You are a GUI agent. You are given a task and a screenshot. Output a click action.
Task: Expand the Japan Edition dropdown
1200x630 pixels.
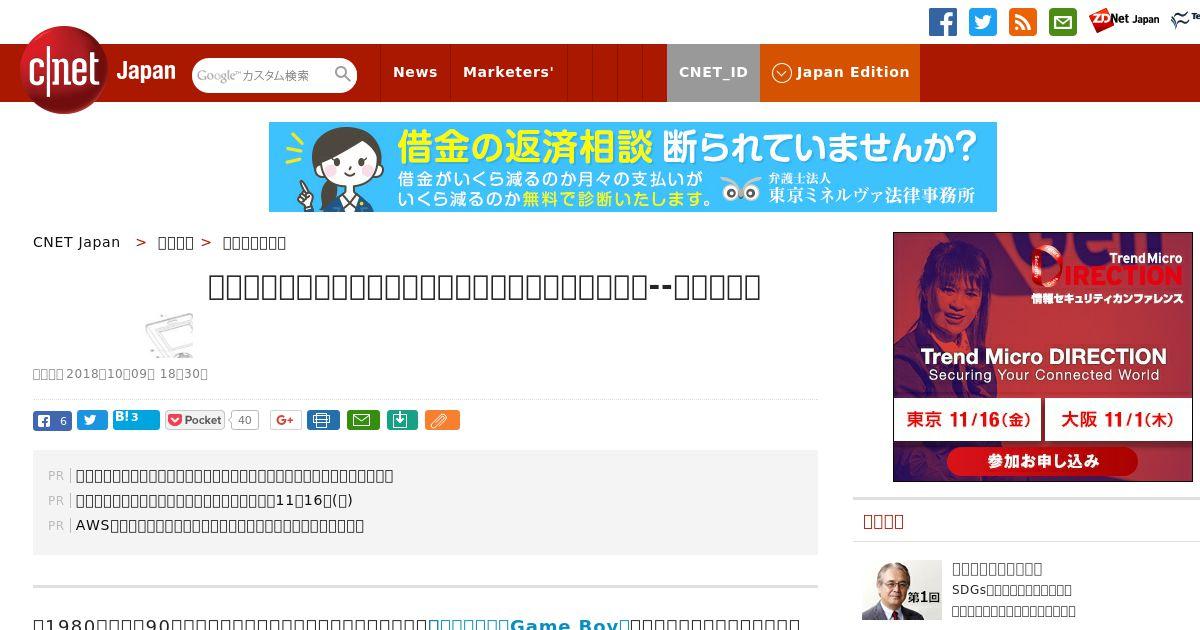tap(840, 72)
